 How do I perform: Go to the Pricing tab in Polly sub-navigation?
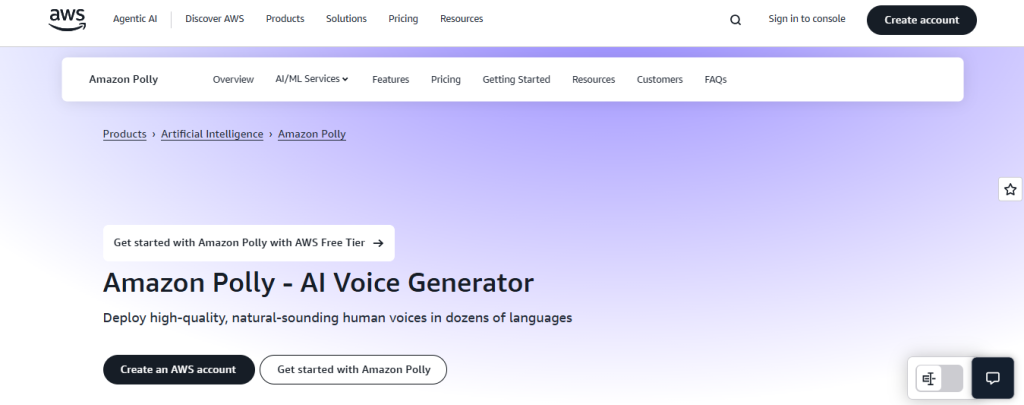pyautogui.click(x=445, y=80)
